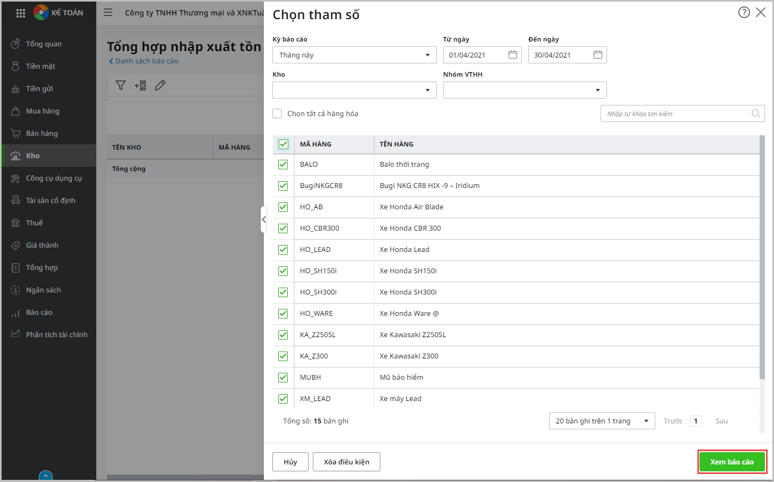The height and width of the screenshot is (482, 774).
Task: Click Trước pagination link
Action: point(673,421)
